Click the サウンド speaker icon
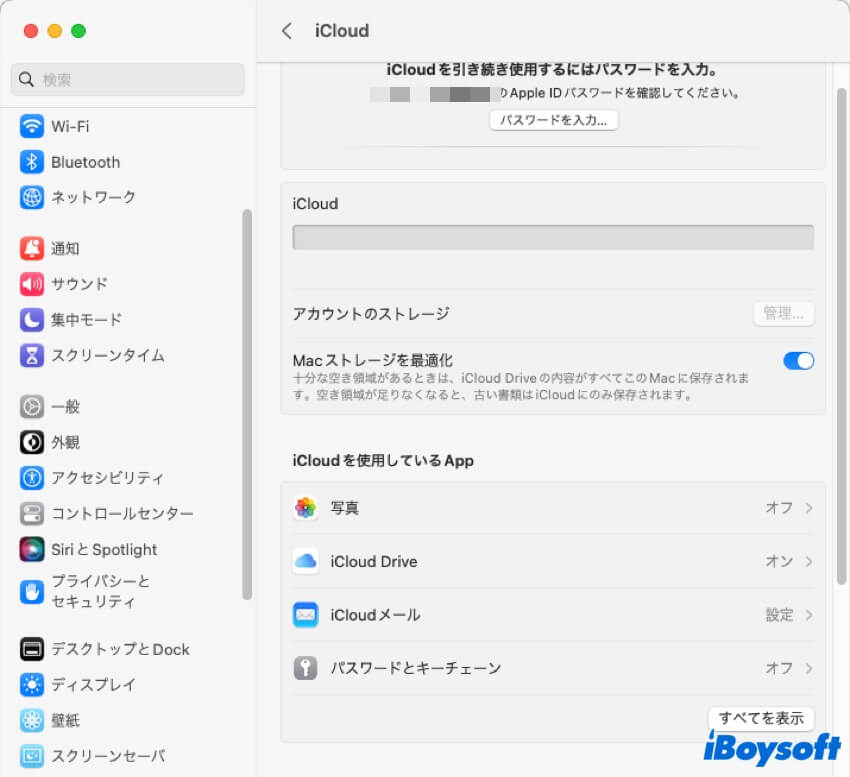This screenshot has width=850, height=777. coord(32,284)
